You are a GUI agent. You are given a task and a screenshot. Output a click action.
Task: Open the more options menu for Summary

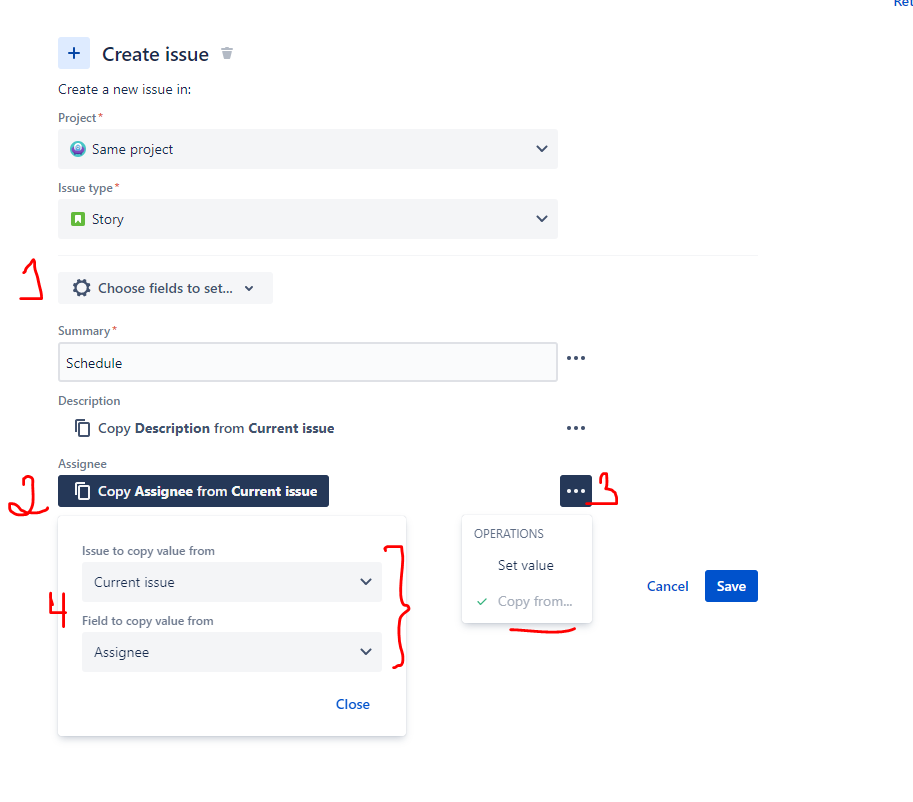pyautogui.click(x=576, y=358)
